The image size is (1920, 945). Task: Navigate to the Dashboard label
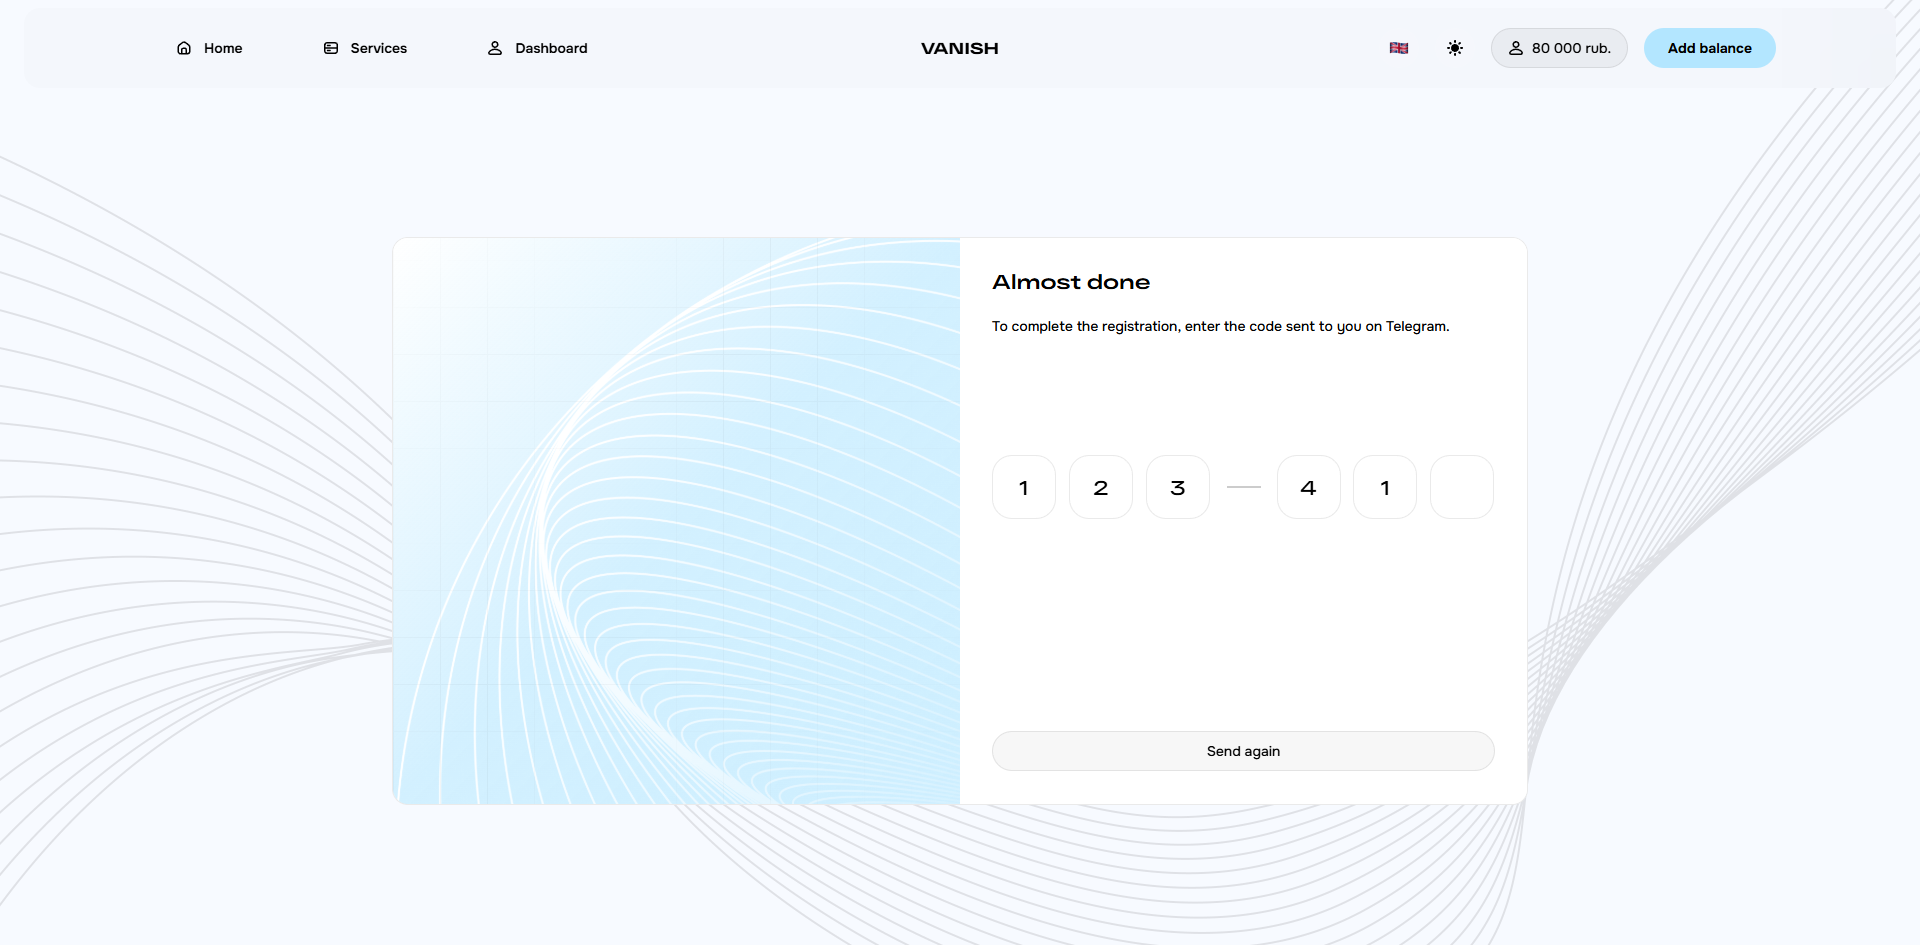pos(551,48)
